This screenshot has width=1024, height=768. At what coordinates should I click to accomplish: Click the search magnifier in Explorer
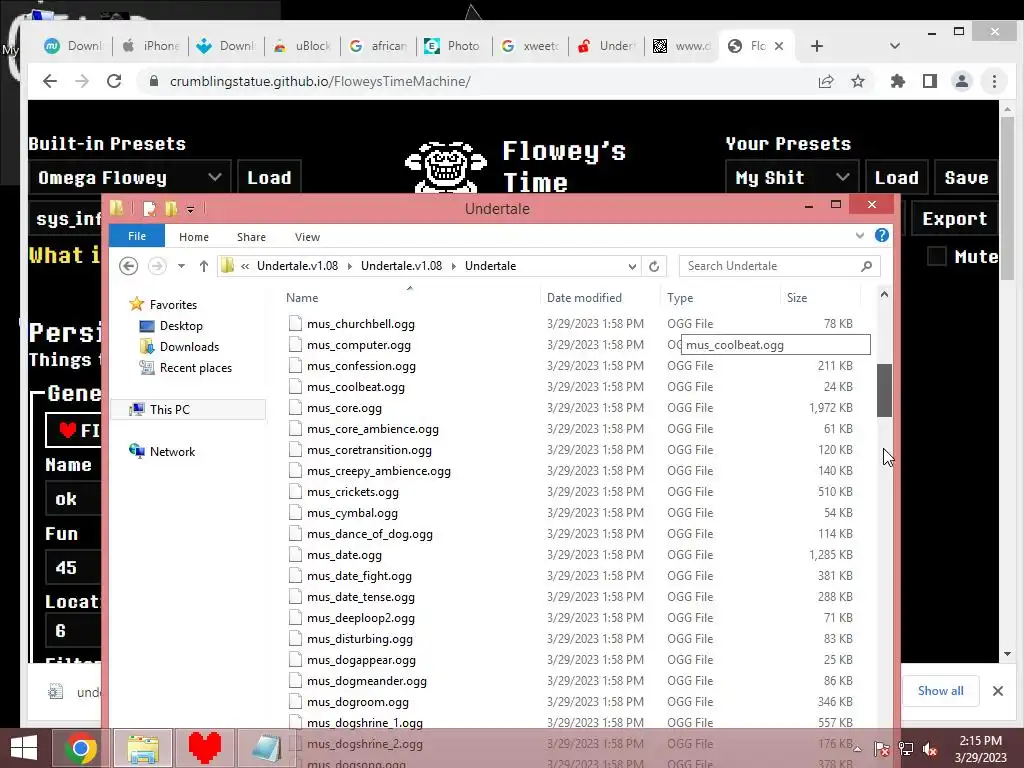pos(867,266)
